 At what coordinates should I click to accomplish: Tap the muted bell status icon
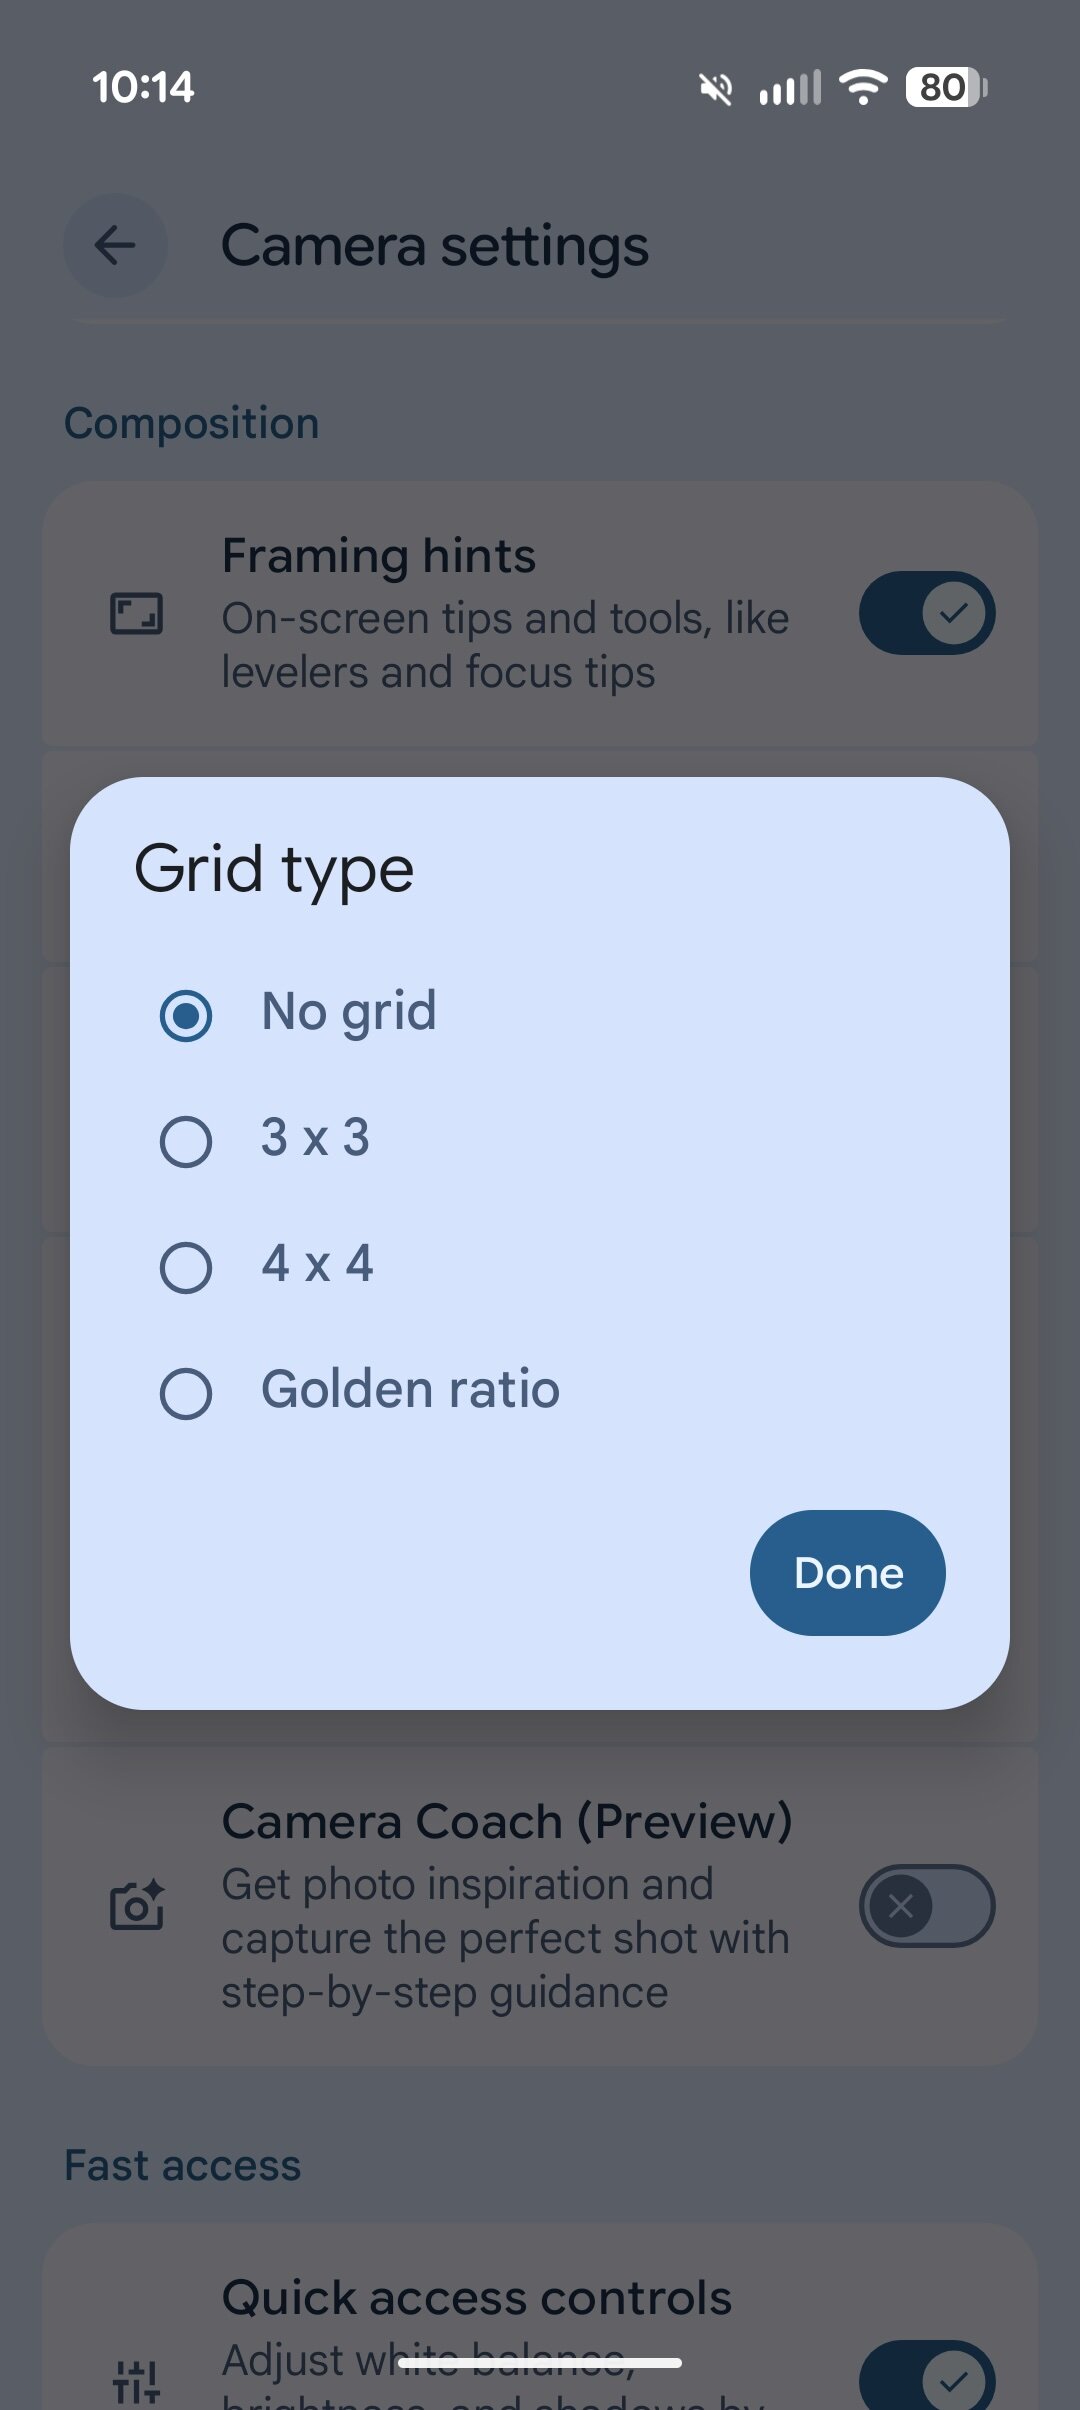pos(716,88)
